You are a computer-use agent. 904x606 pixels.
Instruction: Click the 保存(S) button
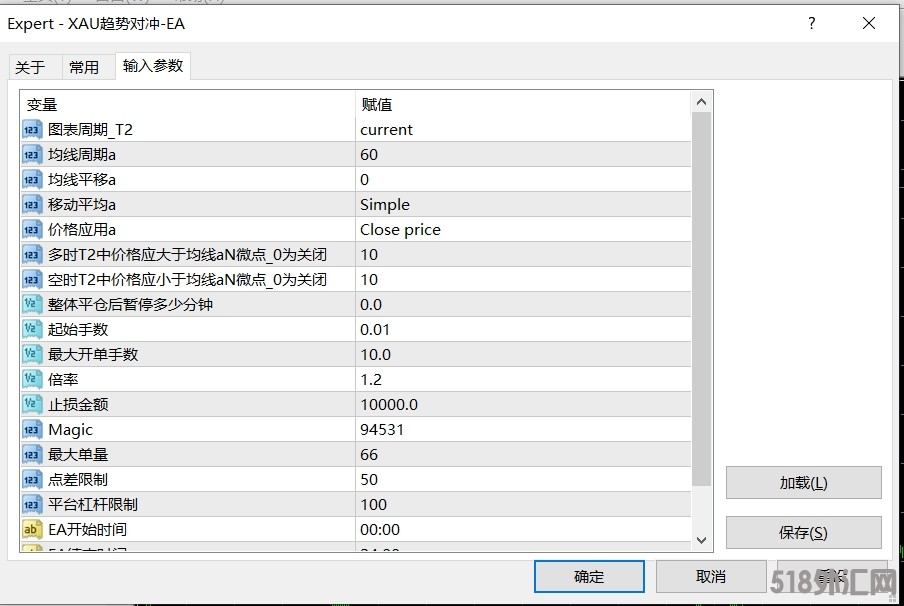click(x=803, y=533)
